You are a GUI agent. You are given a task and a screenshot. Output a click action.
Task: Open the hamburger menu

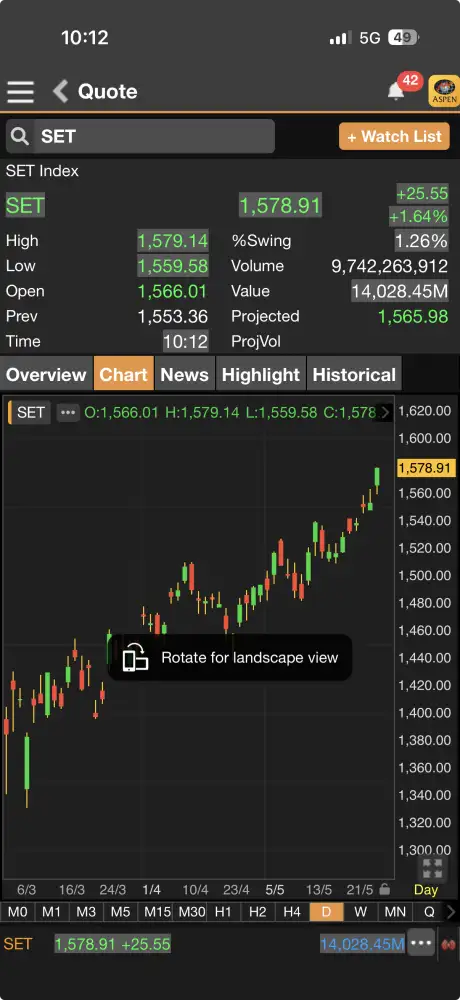pos(20,91)
